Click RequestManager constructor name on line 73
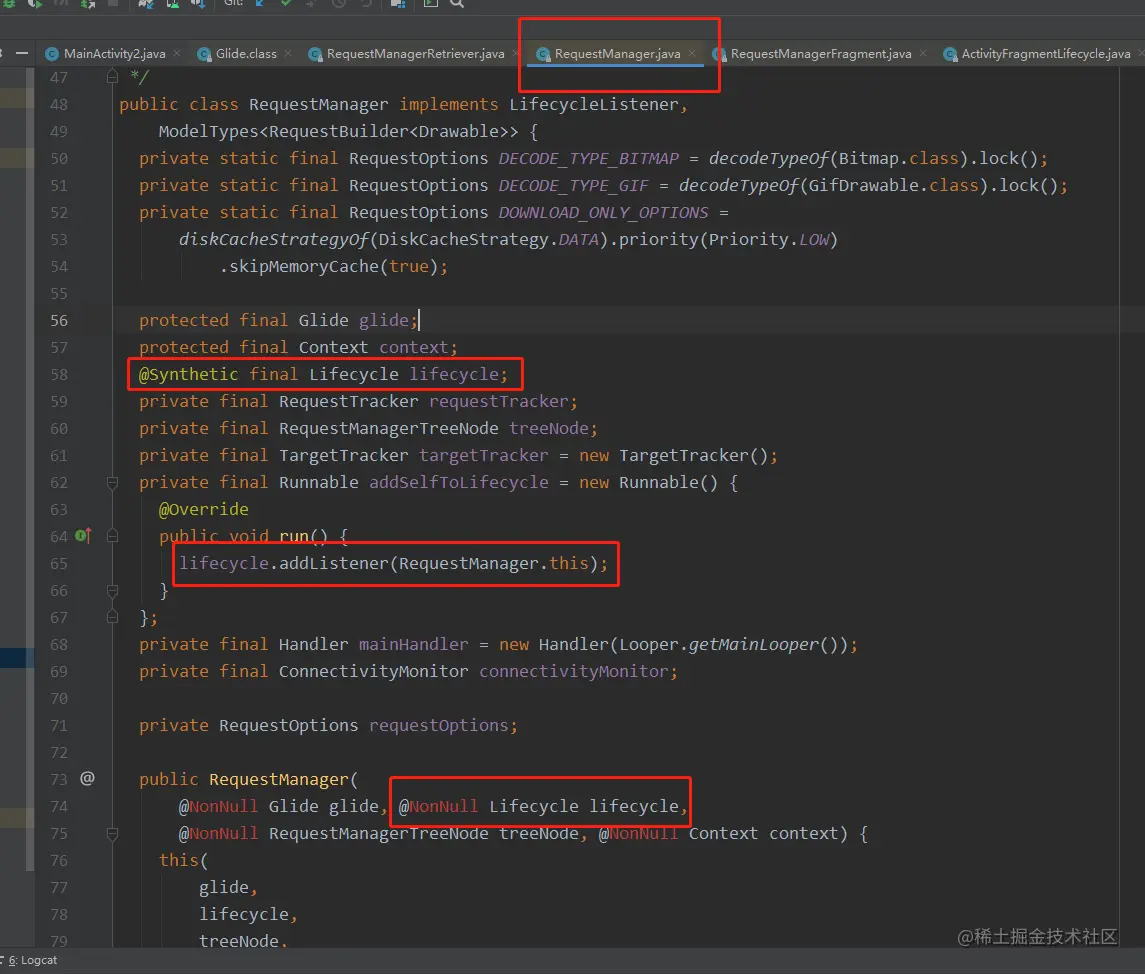 [x=279, y=780]
